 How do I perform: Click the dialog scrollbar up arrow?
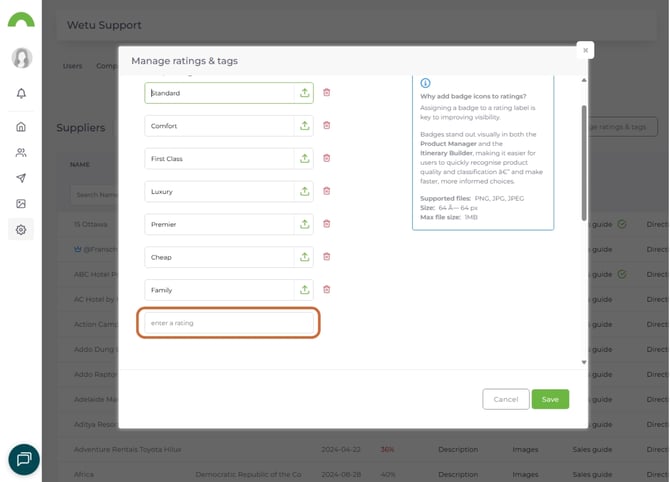(x=584, y=80)
